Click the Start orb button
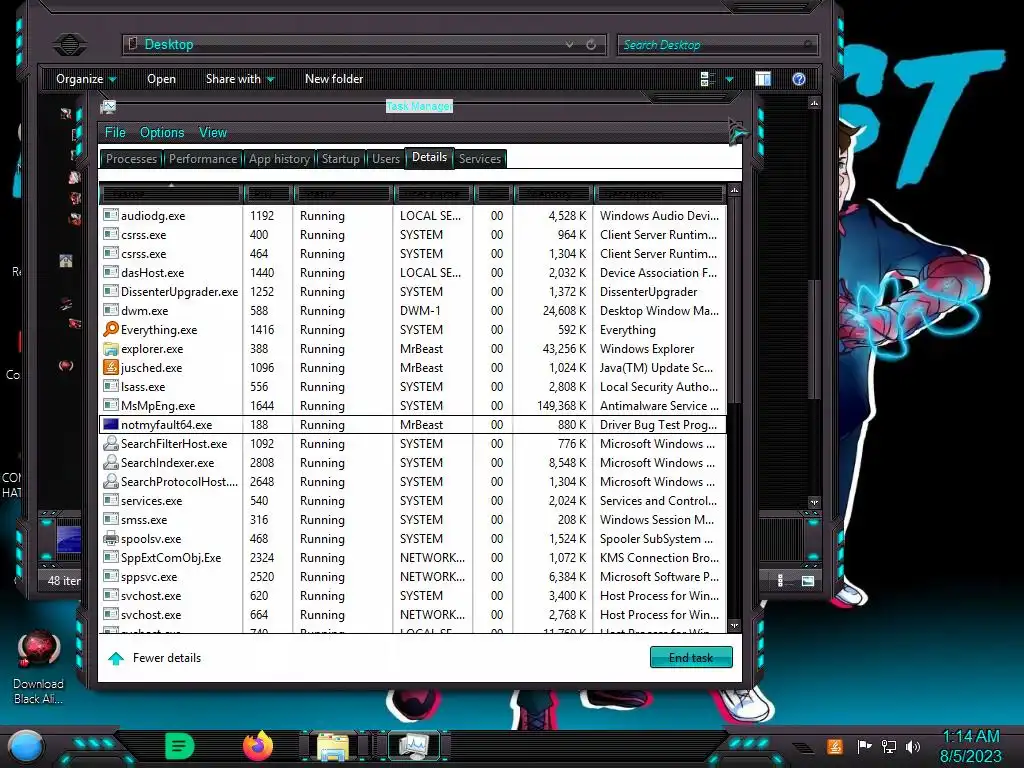The width and height of the screenshot is (1024, 768). click(x=26, y=747)
